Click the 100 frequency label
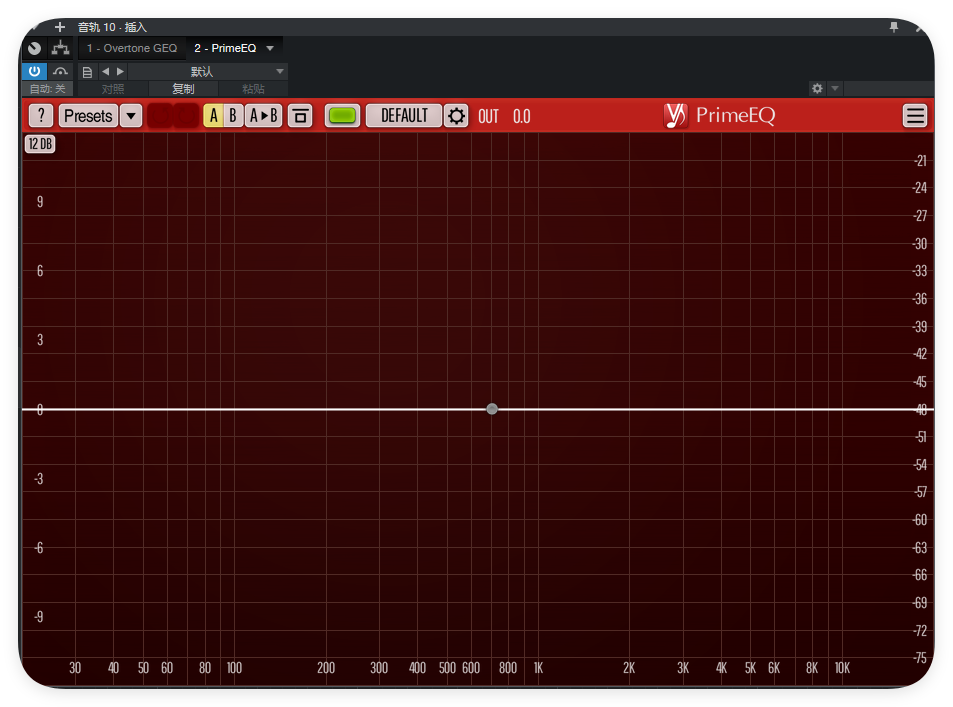The image size is (953, 707). tap(234, 668)
